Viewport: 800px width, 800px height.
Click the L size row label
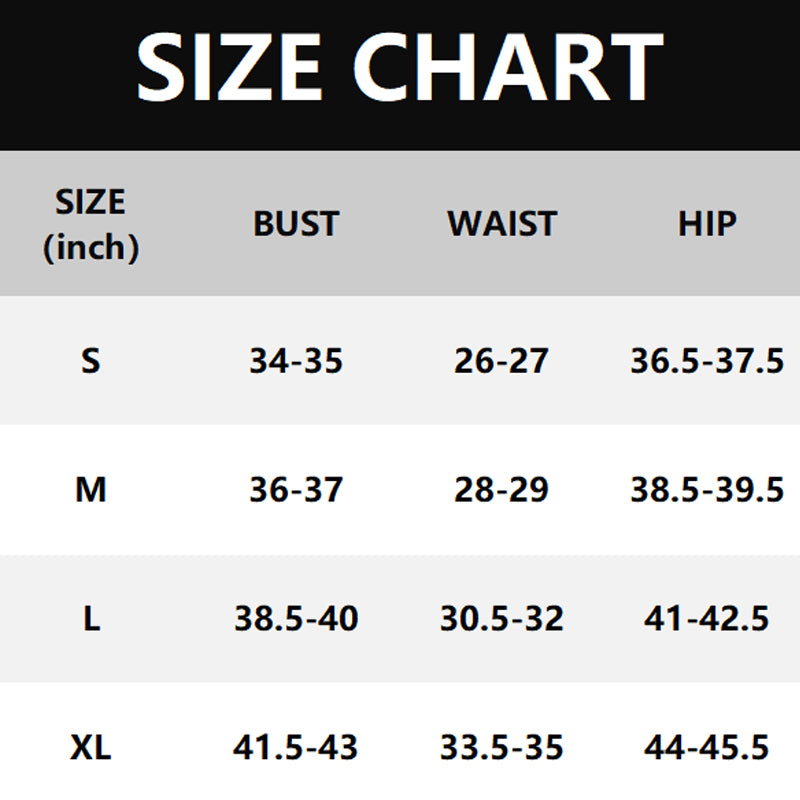(x=91, y=619)
